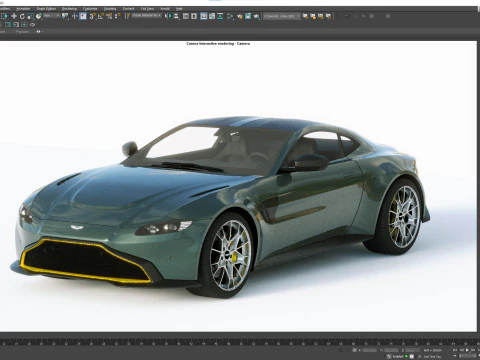Click the green status icon beside Enabled
Viewport: 480px width, 360px height.
[x=406, y=356]
